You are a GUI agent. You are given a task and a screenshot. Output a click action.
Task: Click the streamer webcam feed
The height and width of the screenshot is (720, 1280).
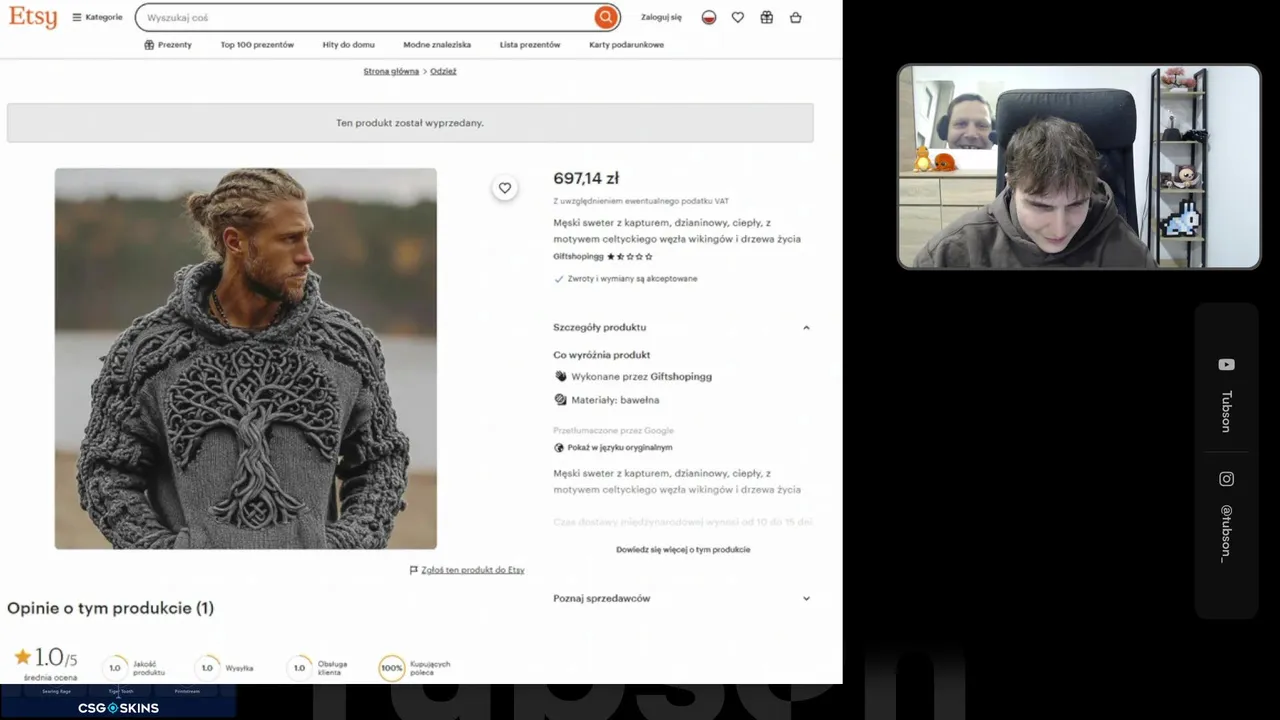tap(1079, 167)
